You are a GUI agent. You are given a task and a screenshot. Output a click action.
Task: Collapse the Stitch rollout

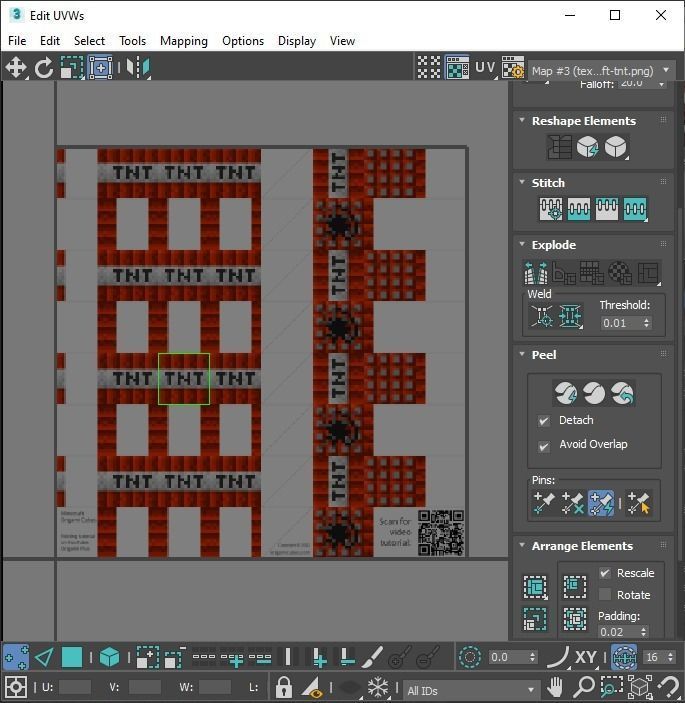[x=522, y=182]
